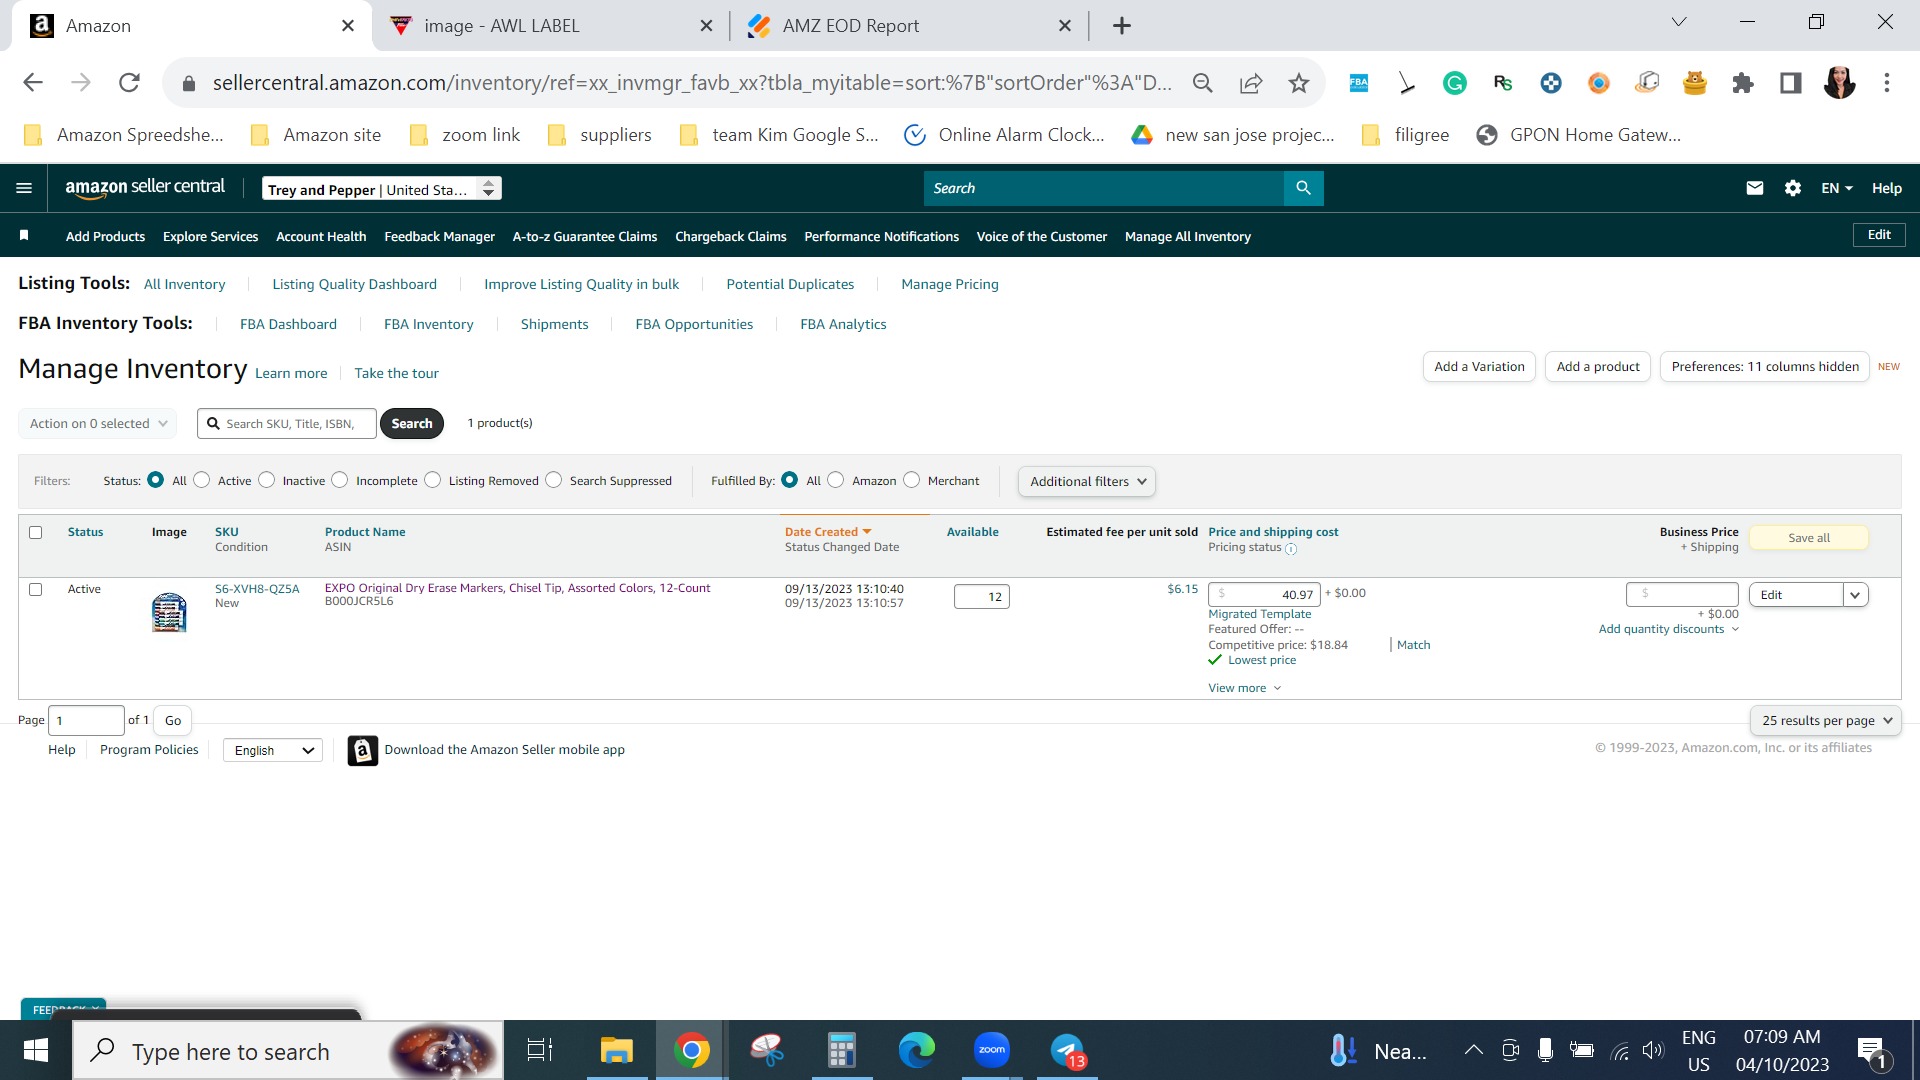1920x1080 pixels.
Task: Click the SKU search input field
Action: [287, 423]
